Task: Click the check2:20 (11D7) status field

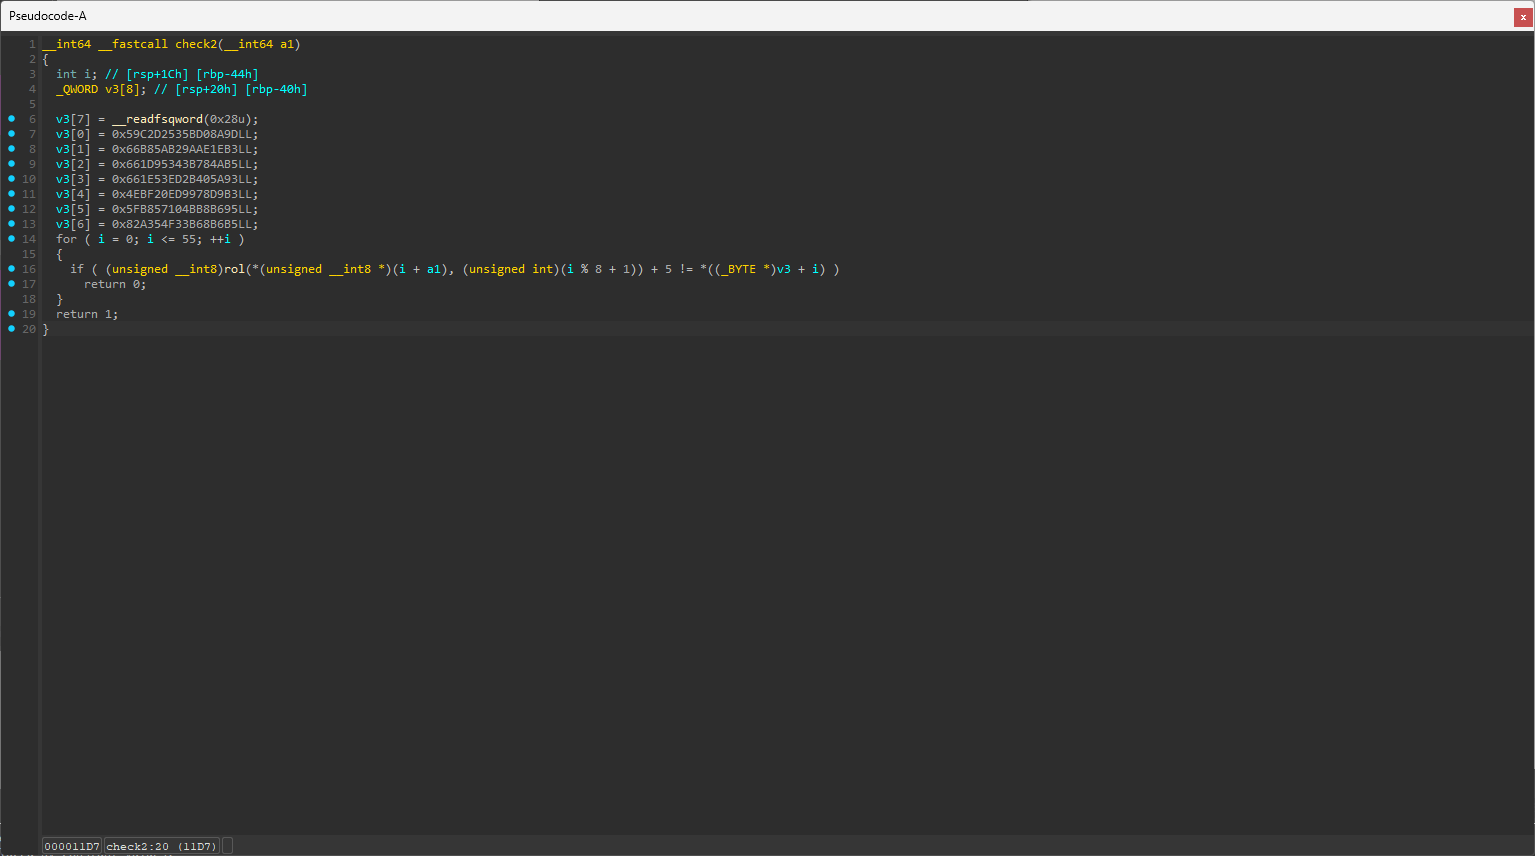Action: [162, 846]
